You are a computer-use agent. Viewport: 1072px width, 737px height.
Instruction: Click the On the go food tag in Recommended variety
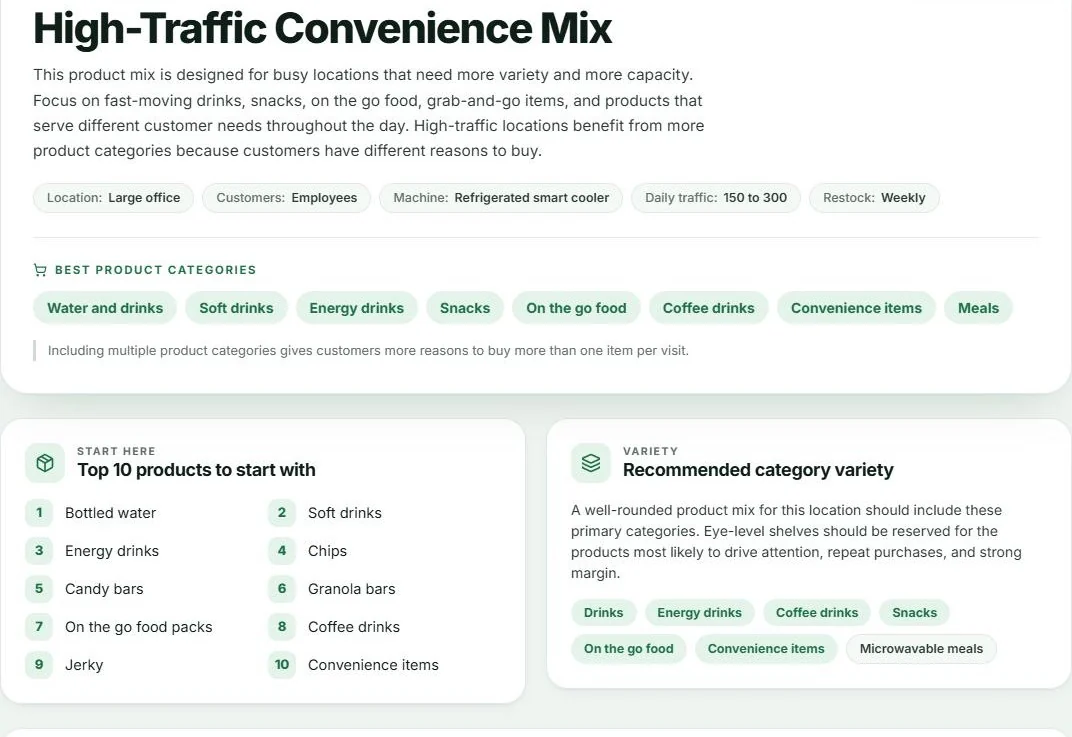click(x=629, y=649)
